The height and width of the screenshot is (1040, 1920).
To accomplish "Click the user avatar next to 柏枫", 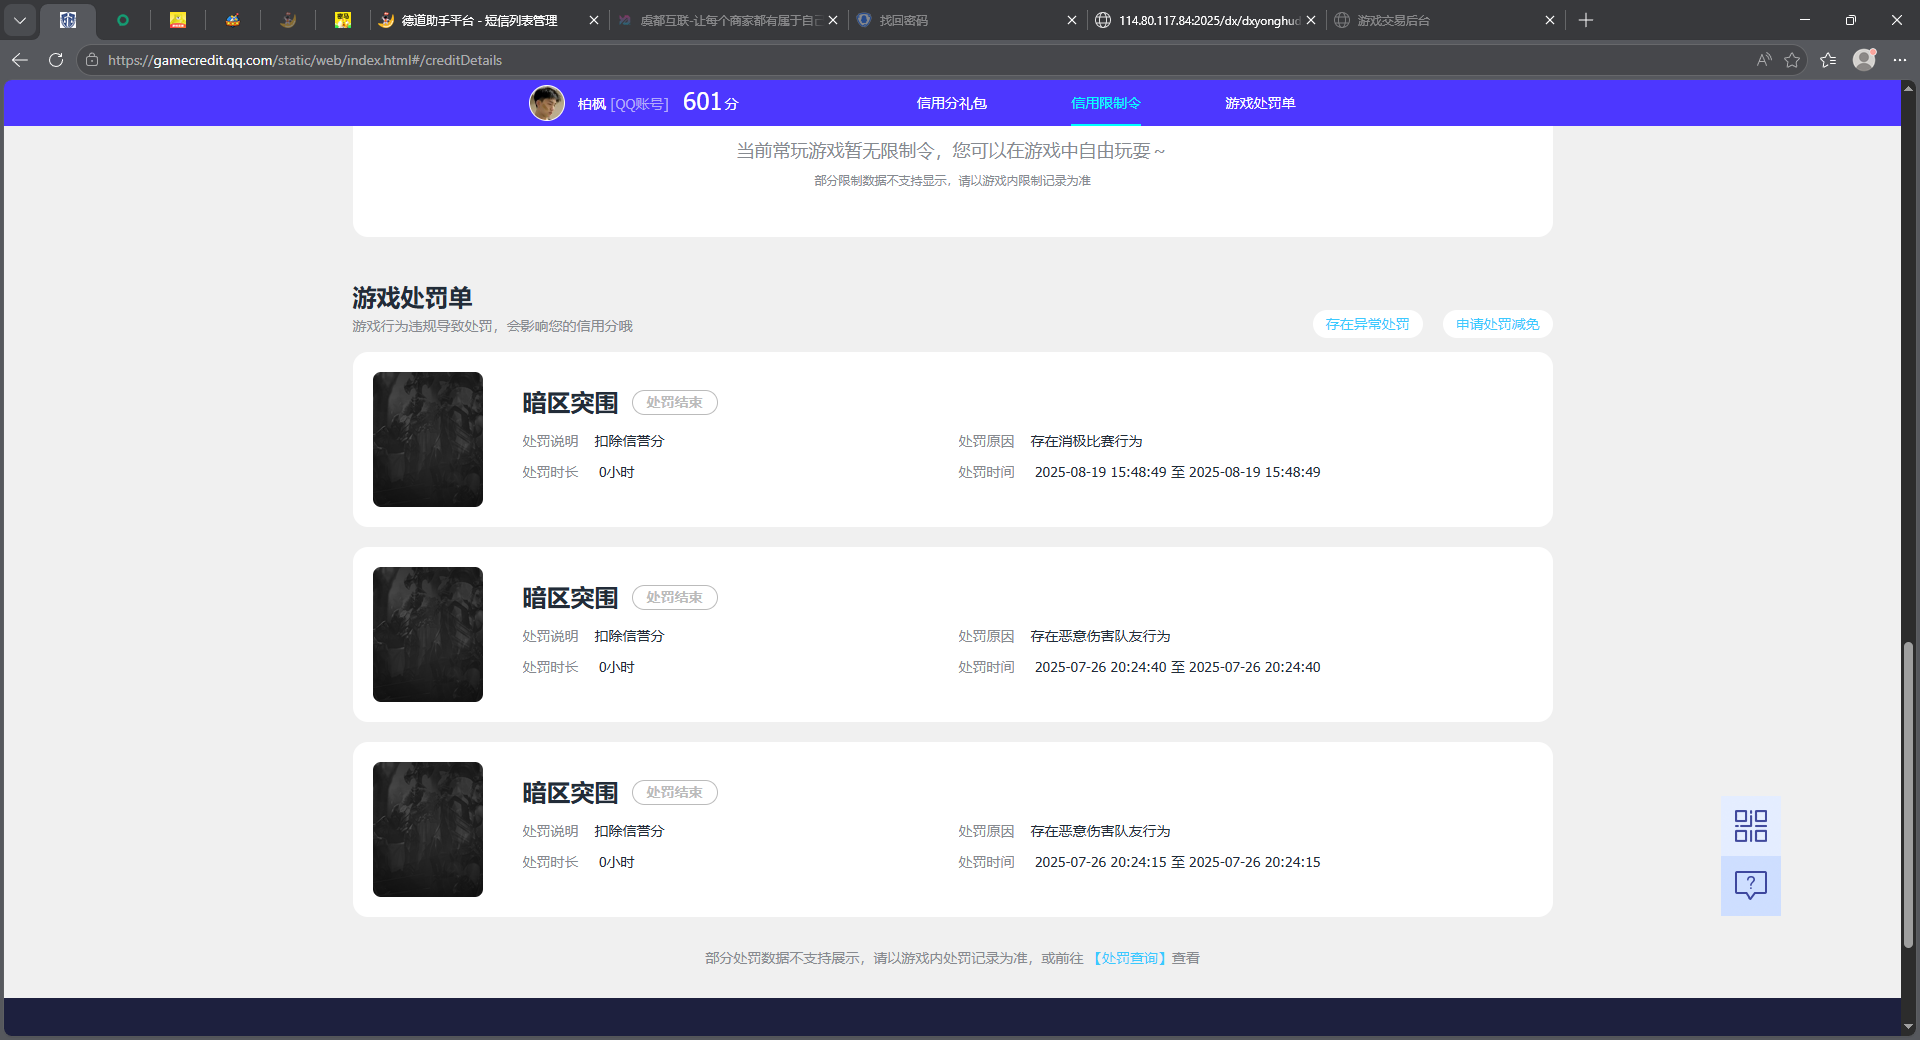I will click(547, 103).
